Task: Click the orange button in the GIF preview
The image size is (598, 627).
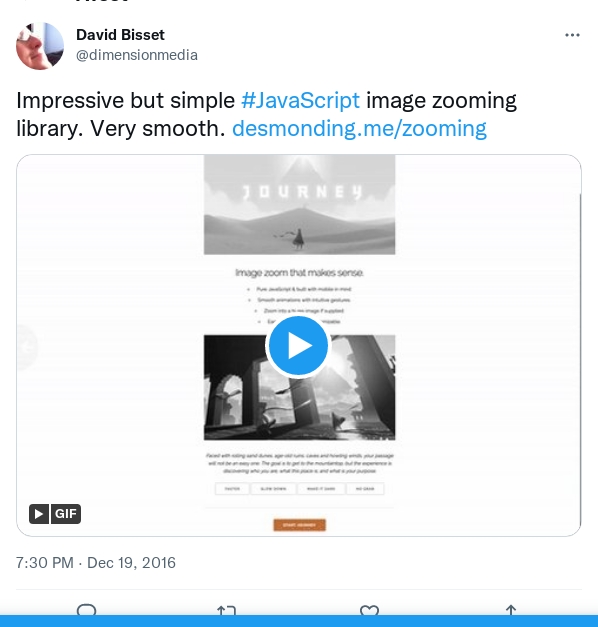Action: coord(299,525)
